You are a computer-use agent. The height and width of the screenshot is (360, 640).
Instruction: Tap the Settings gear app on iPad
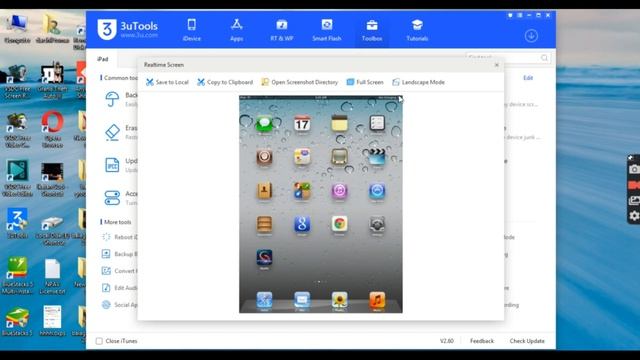(x=377, y=224)
